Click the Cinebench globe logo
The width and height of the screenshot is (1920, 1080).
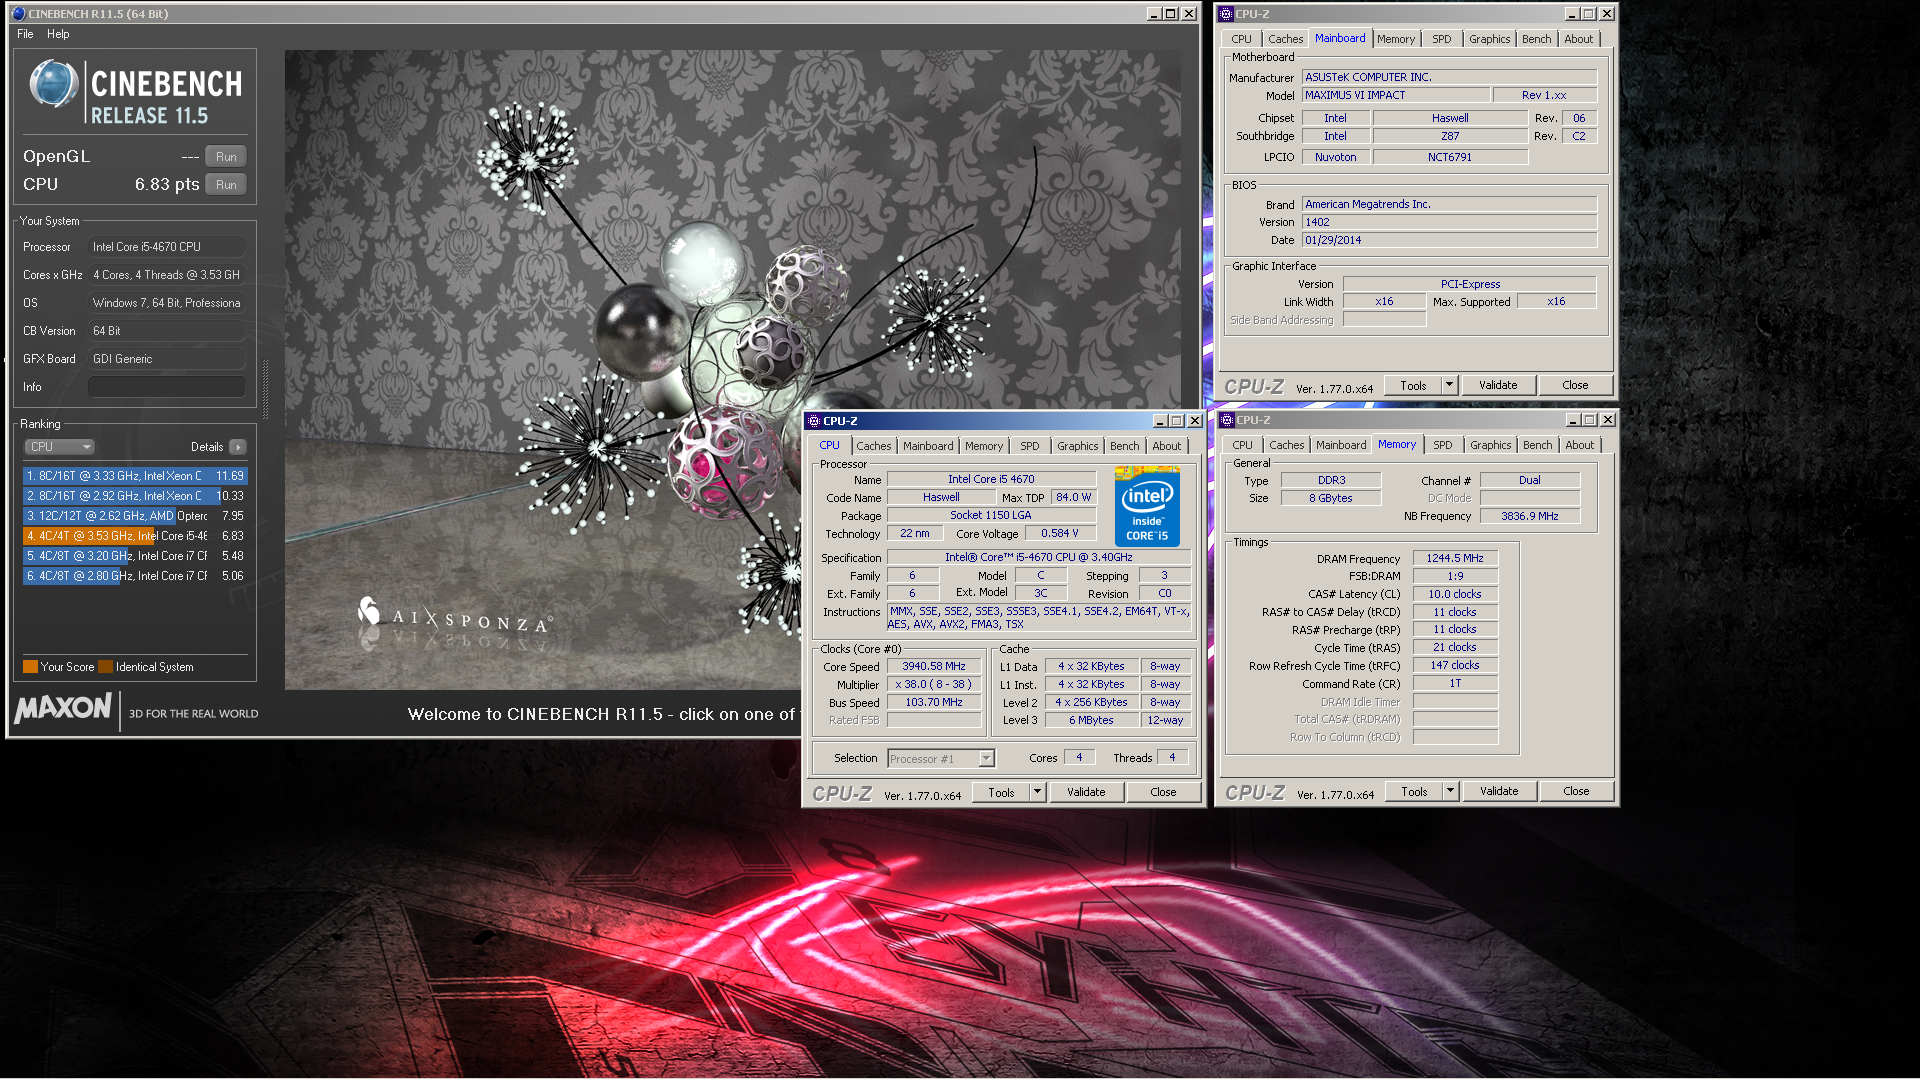53,84
